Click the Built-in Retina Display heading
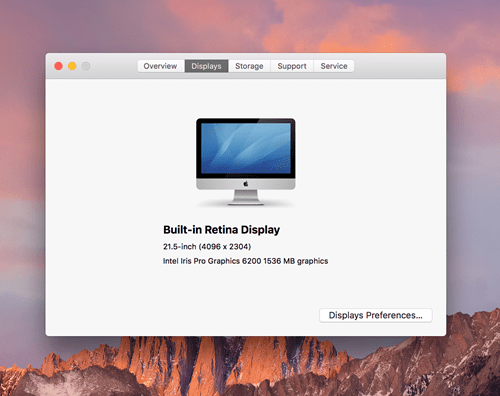500x396 pixels. tap(221, 230)
